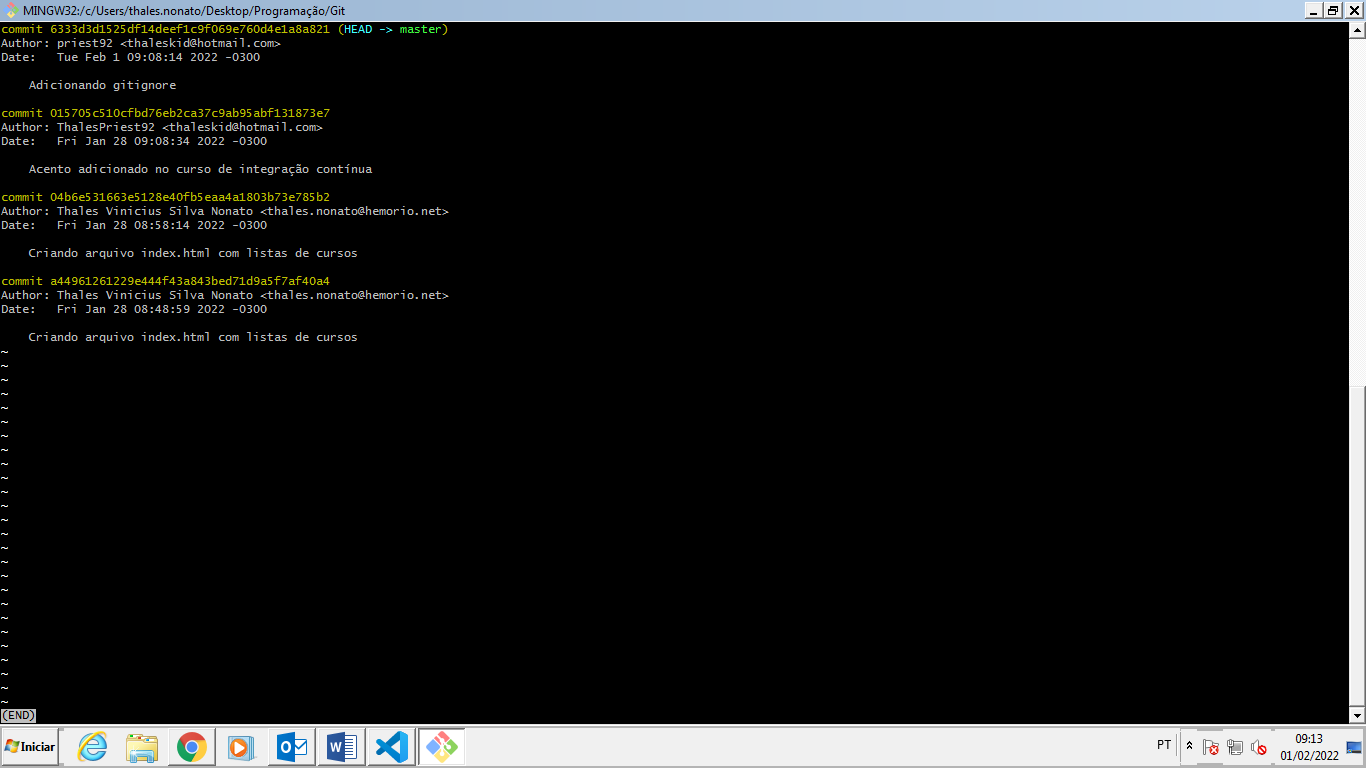Click commit hash 04b6e531663e5128e40fb5eaa4a1803b73e785b2
Screen dimensions: 1366x768
coord(190,197)
